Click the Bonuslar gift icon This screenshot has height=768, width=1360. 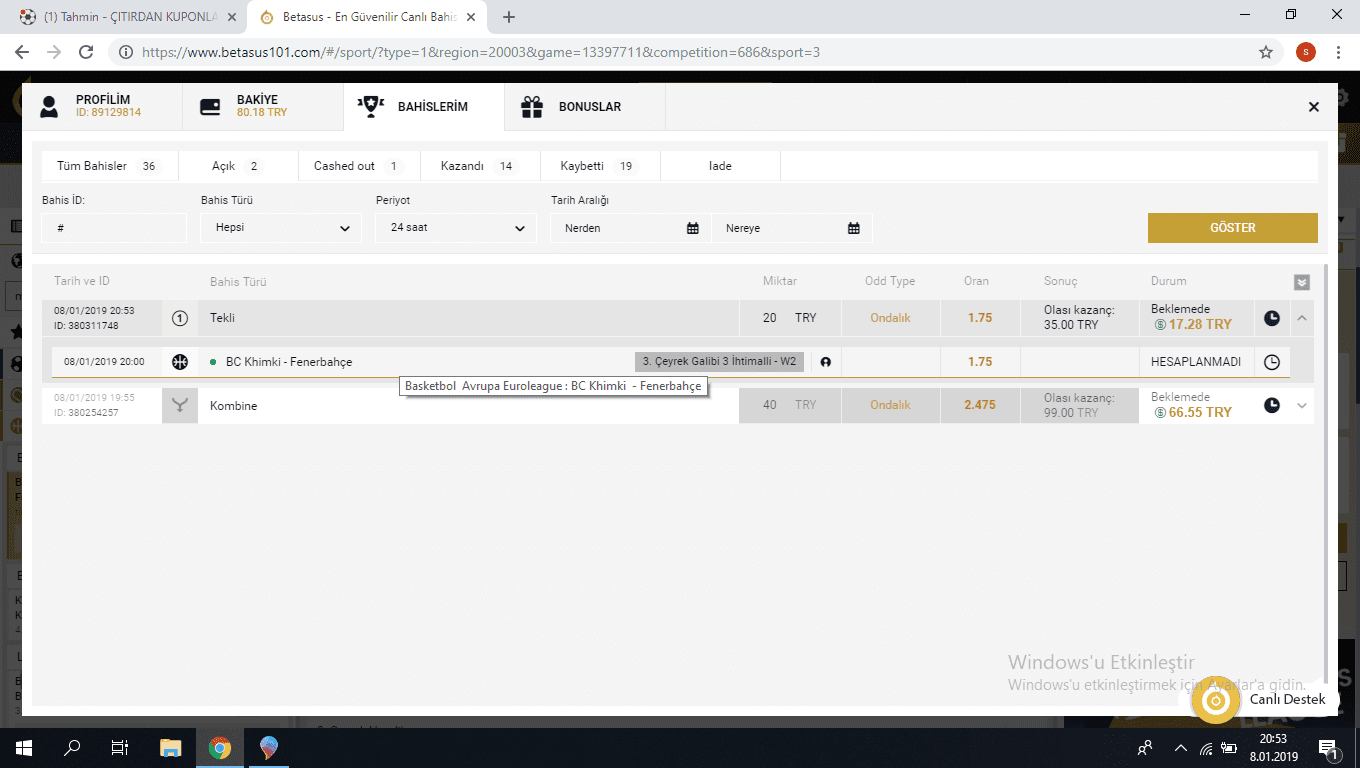532,106
